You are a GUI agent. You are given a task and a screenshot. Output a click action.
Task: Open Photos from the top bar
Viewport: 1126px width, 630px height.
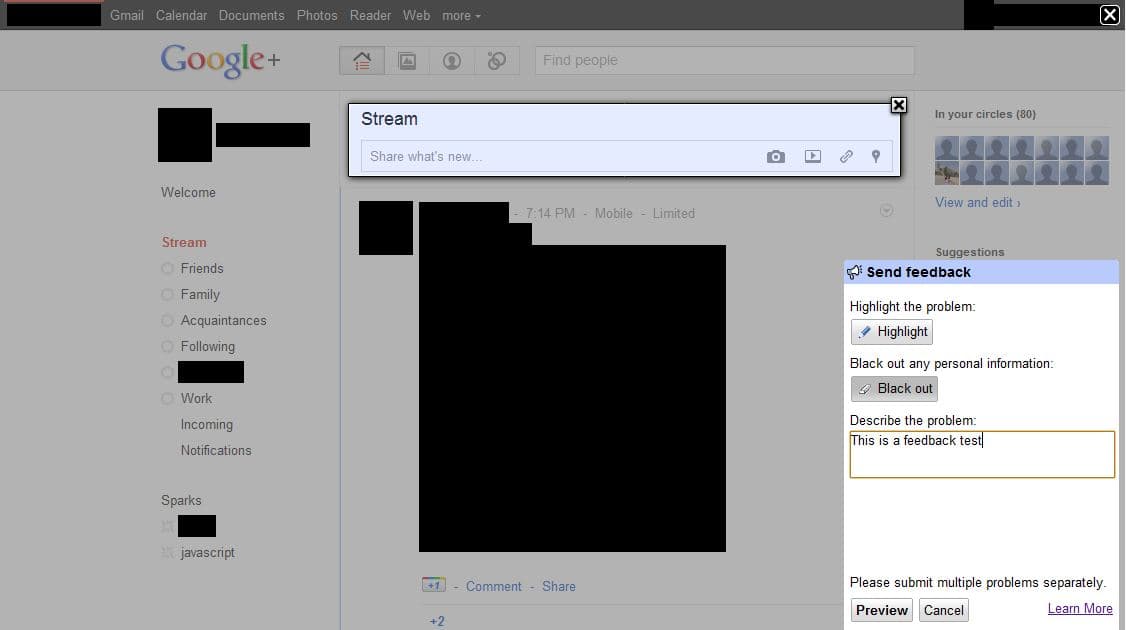pyautogui.click(x=317, y=15)
